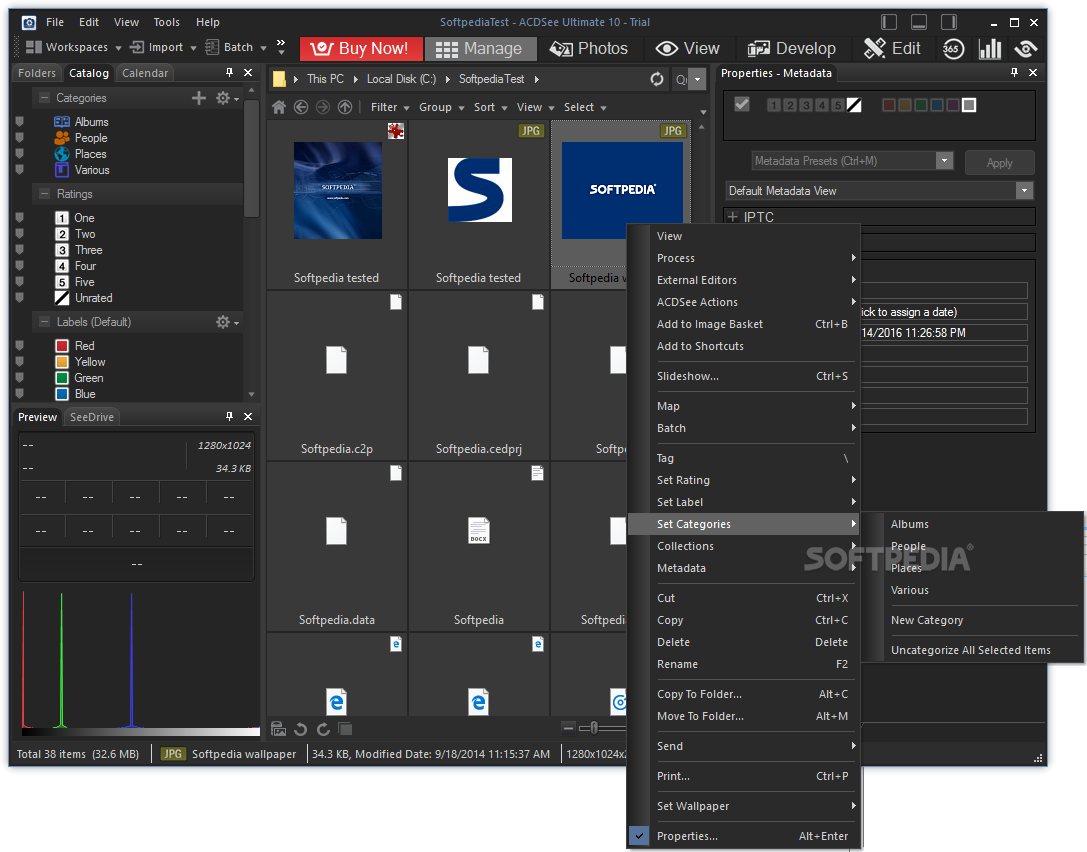Click the ACDSee app logo icon
The image size is (1087, 852).
click(x=28, y=23)
